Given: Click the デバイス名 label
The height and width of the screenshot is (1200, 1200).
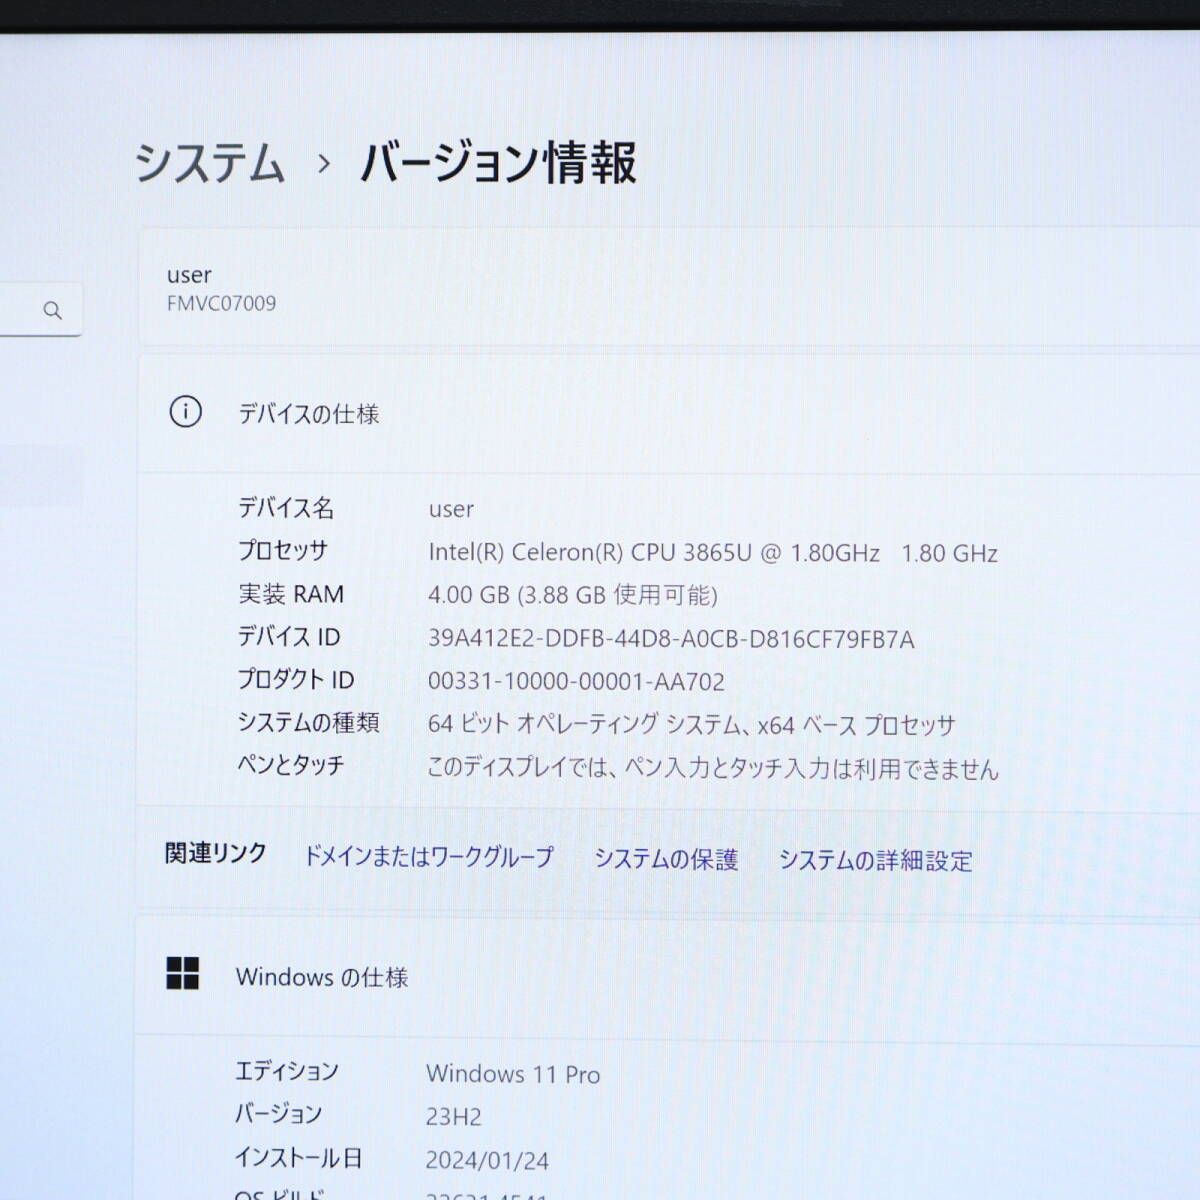Looking at the screenshot, I should click(286, 508).
